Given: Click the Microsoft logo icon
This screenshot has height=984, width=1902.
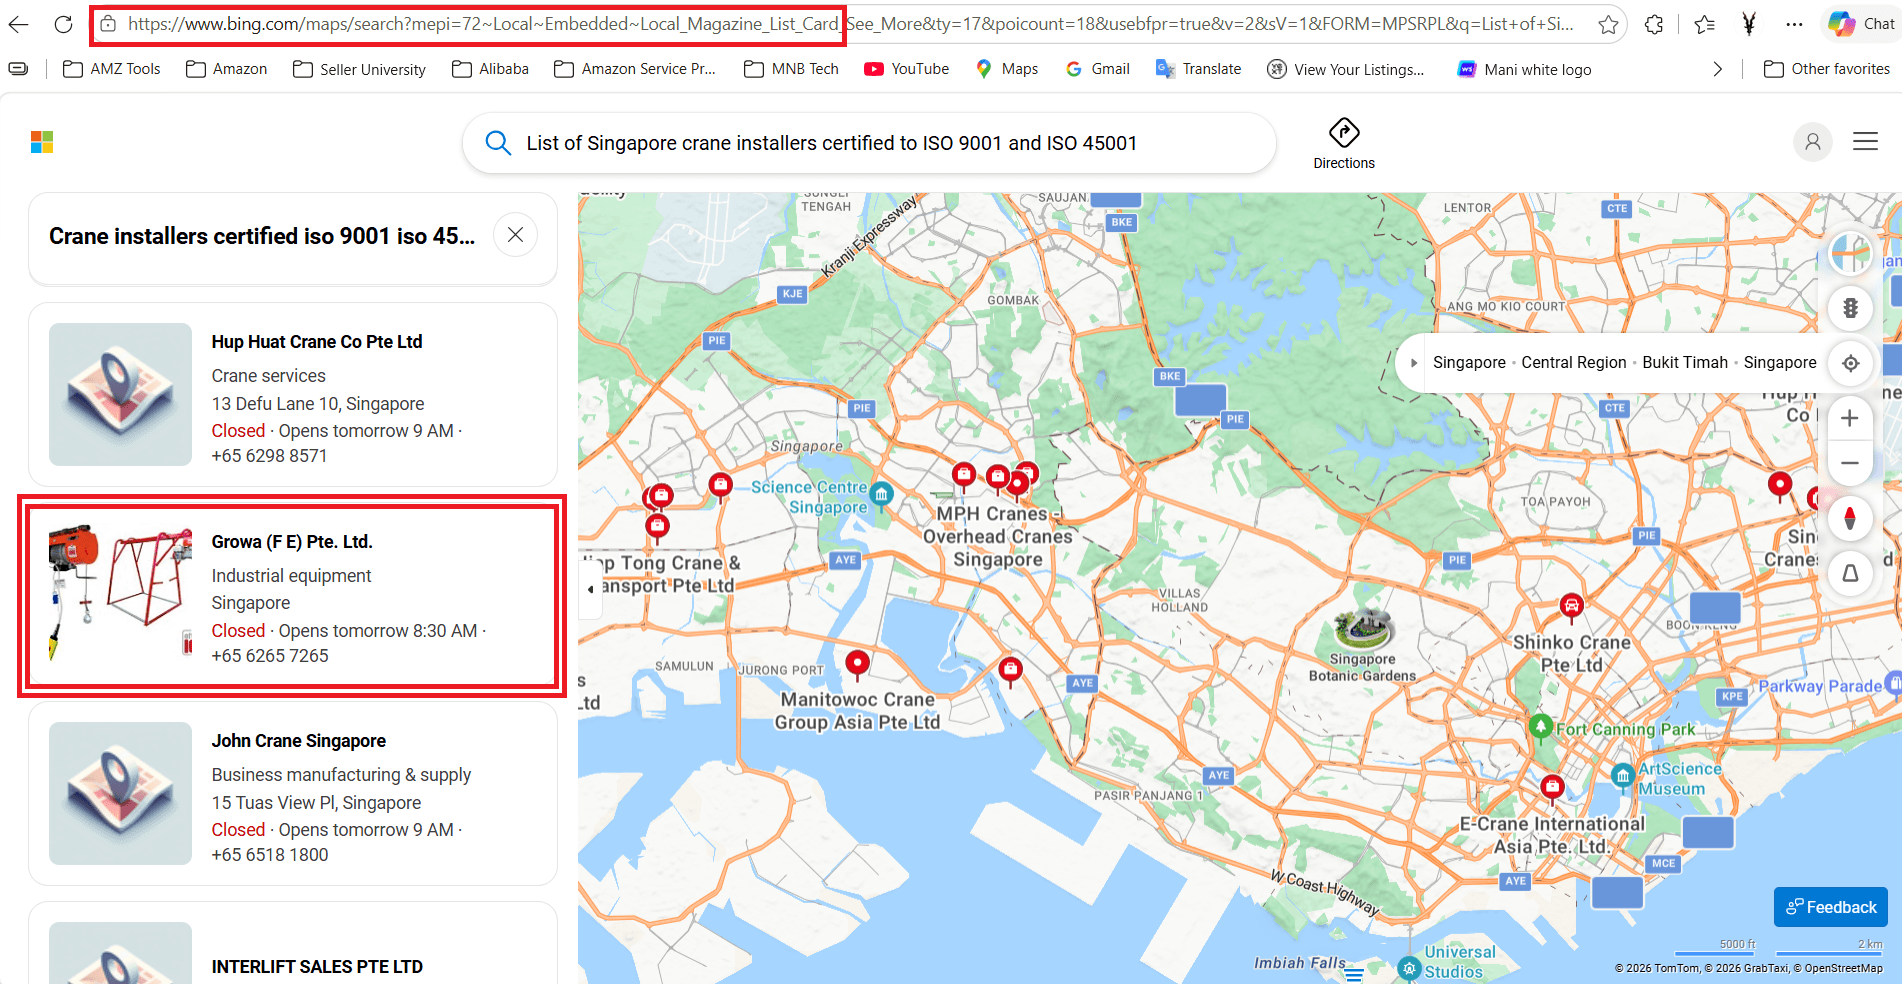Looking at the screenshot, I should [x=42, y=143].
